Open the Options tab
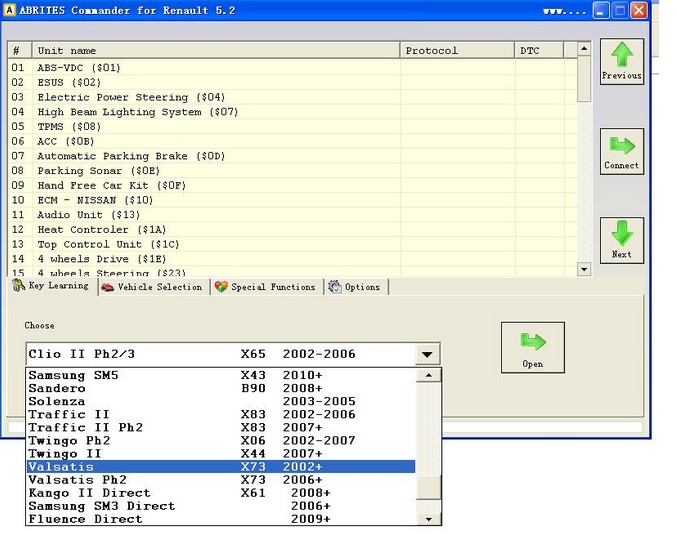 [x=354, y=287]
